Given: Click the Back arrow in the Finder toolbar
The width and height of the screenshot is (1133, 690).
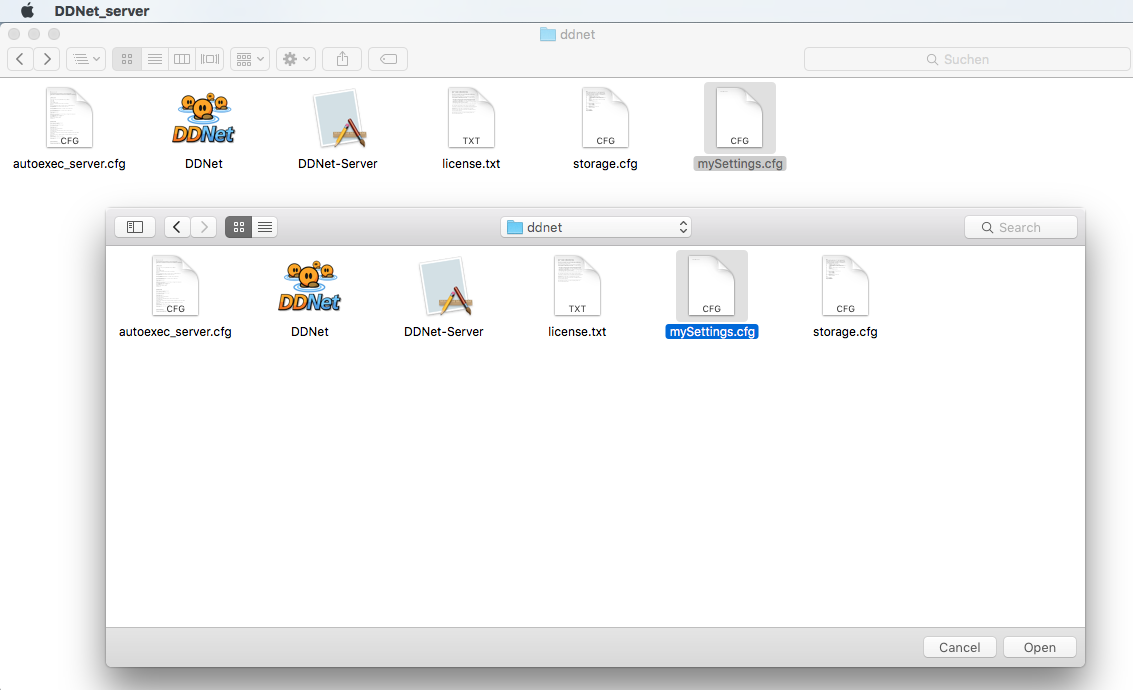Looking at the screenshot, I should point(19,58).
